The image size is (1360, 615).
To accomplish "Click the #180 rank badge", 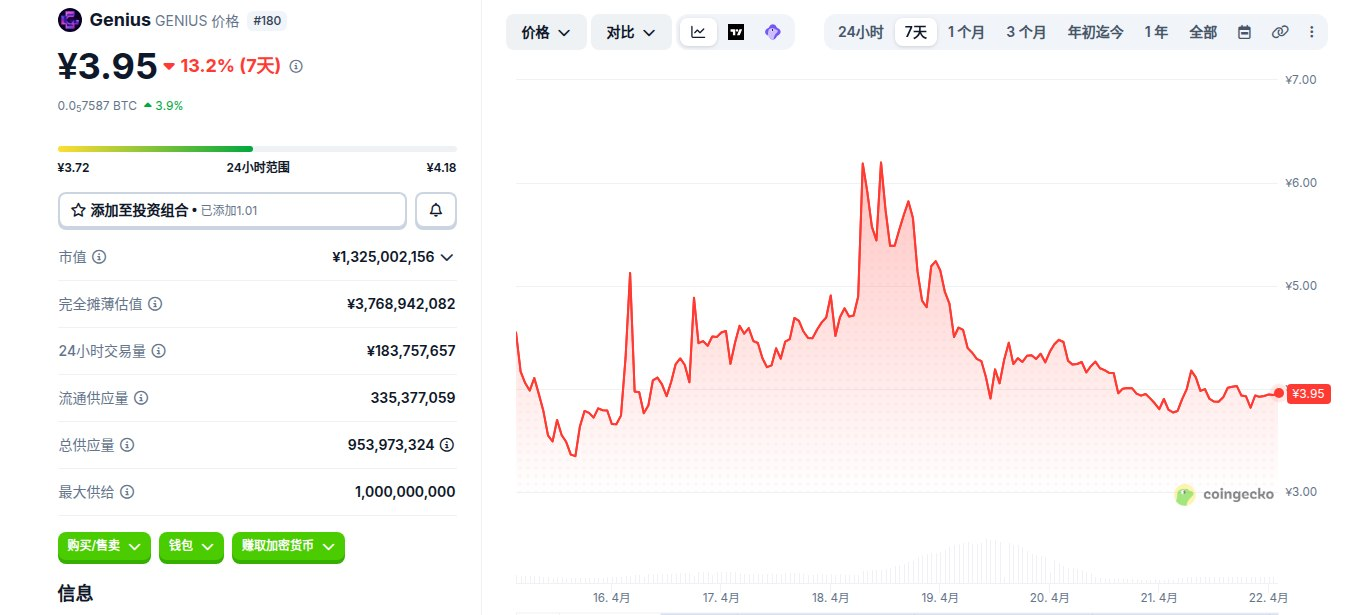I will coord(265,20).
